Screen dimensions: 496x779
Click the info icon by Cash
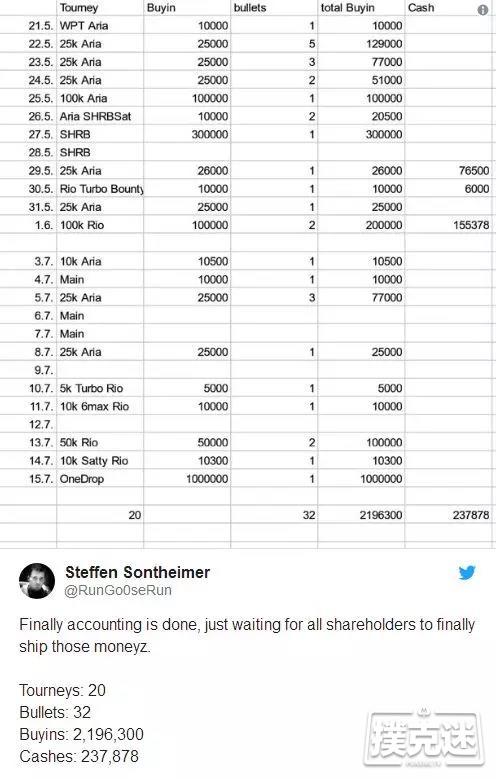click(x=483, y=10)
